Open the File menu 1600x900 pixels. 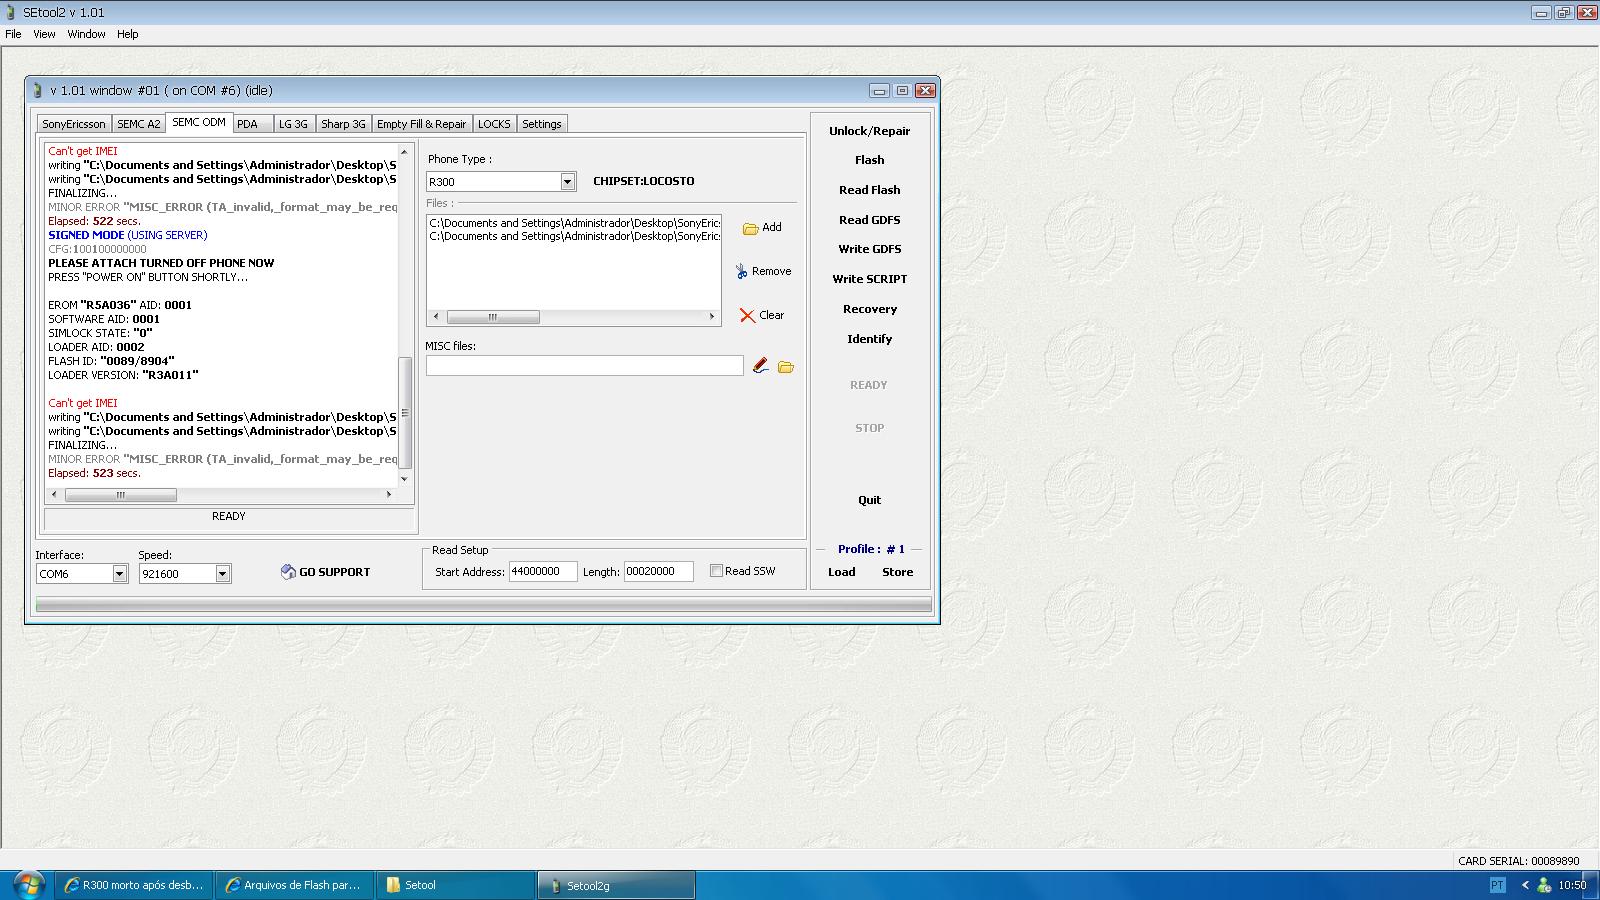coord(13,34)
